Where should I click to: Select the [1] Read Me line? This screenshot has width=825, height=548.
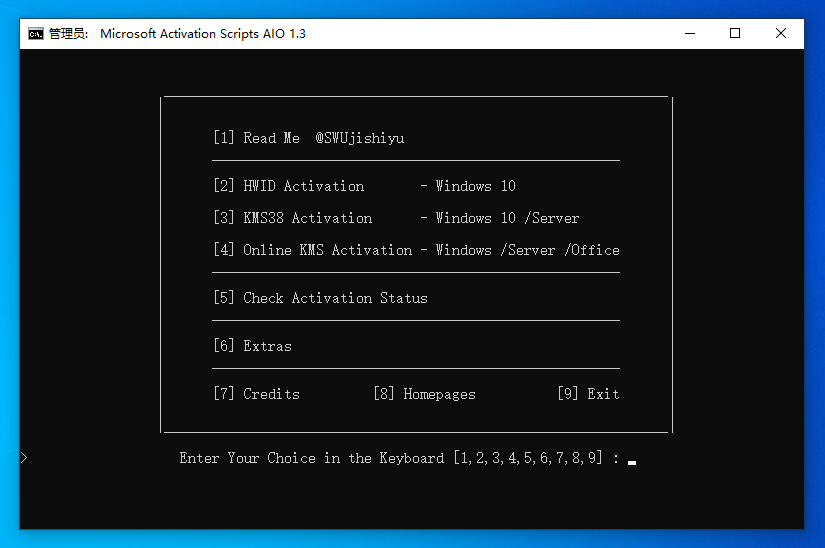pos(256,138)
